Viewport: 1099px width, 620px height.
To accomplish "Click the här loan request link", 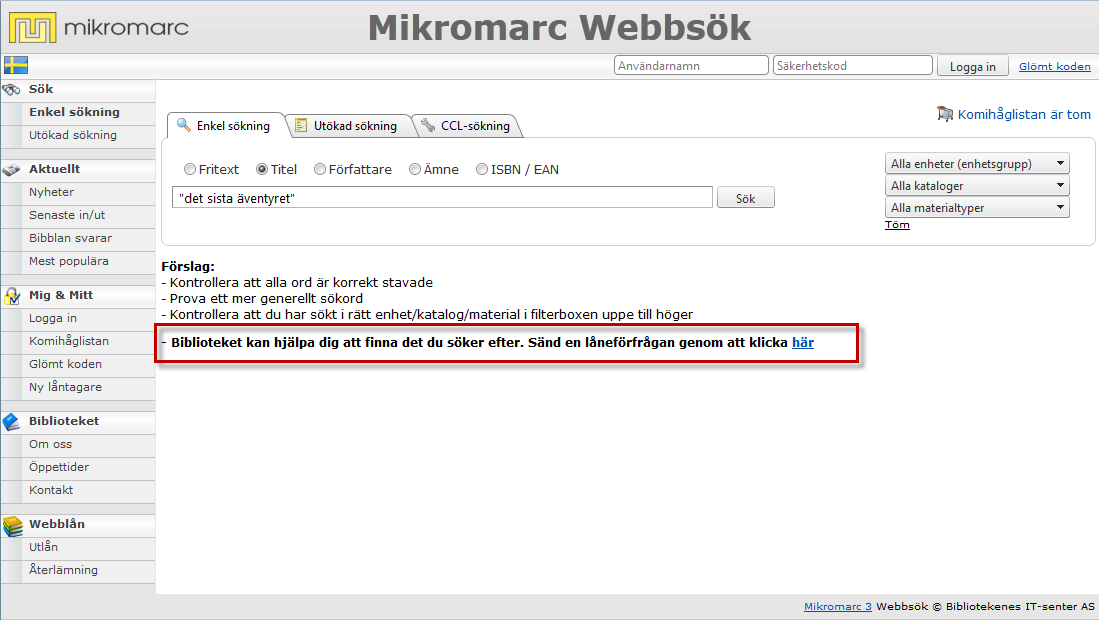I will pyautogui.click(x=803, y=343).
